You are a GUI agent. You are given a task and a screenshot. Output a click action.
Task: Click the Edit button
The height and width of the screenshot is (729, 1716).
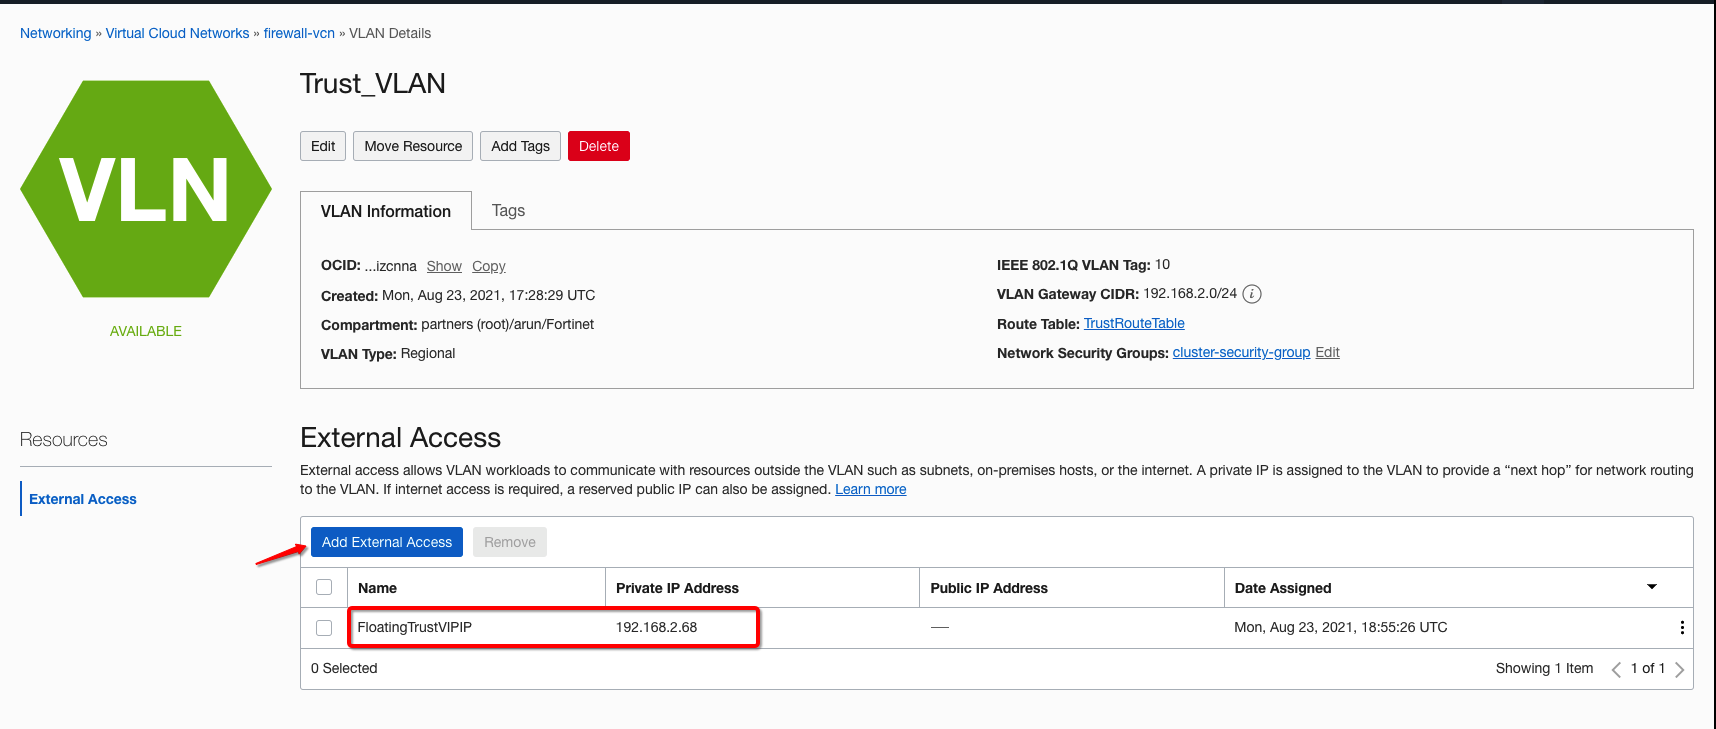[x=323, y=146]
